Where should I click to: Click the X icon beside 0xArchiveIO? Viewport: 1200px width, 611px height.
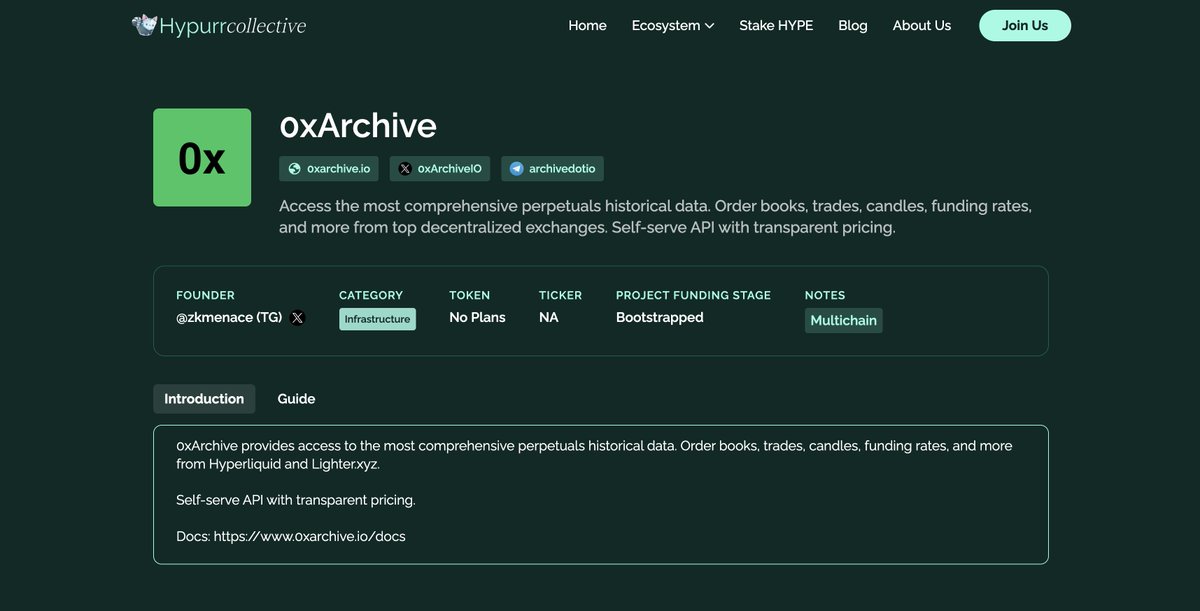pyautogui.click(x=404, y=169)
